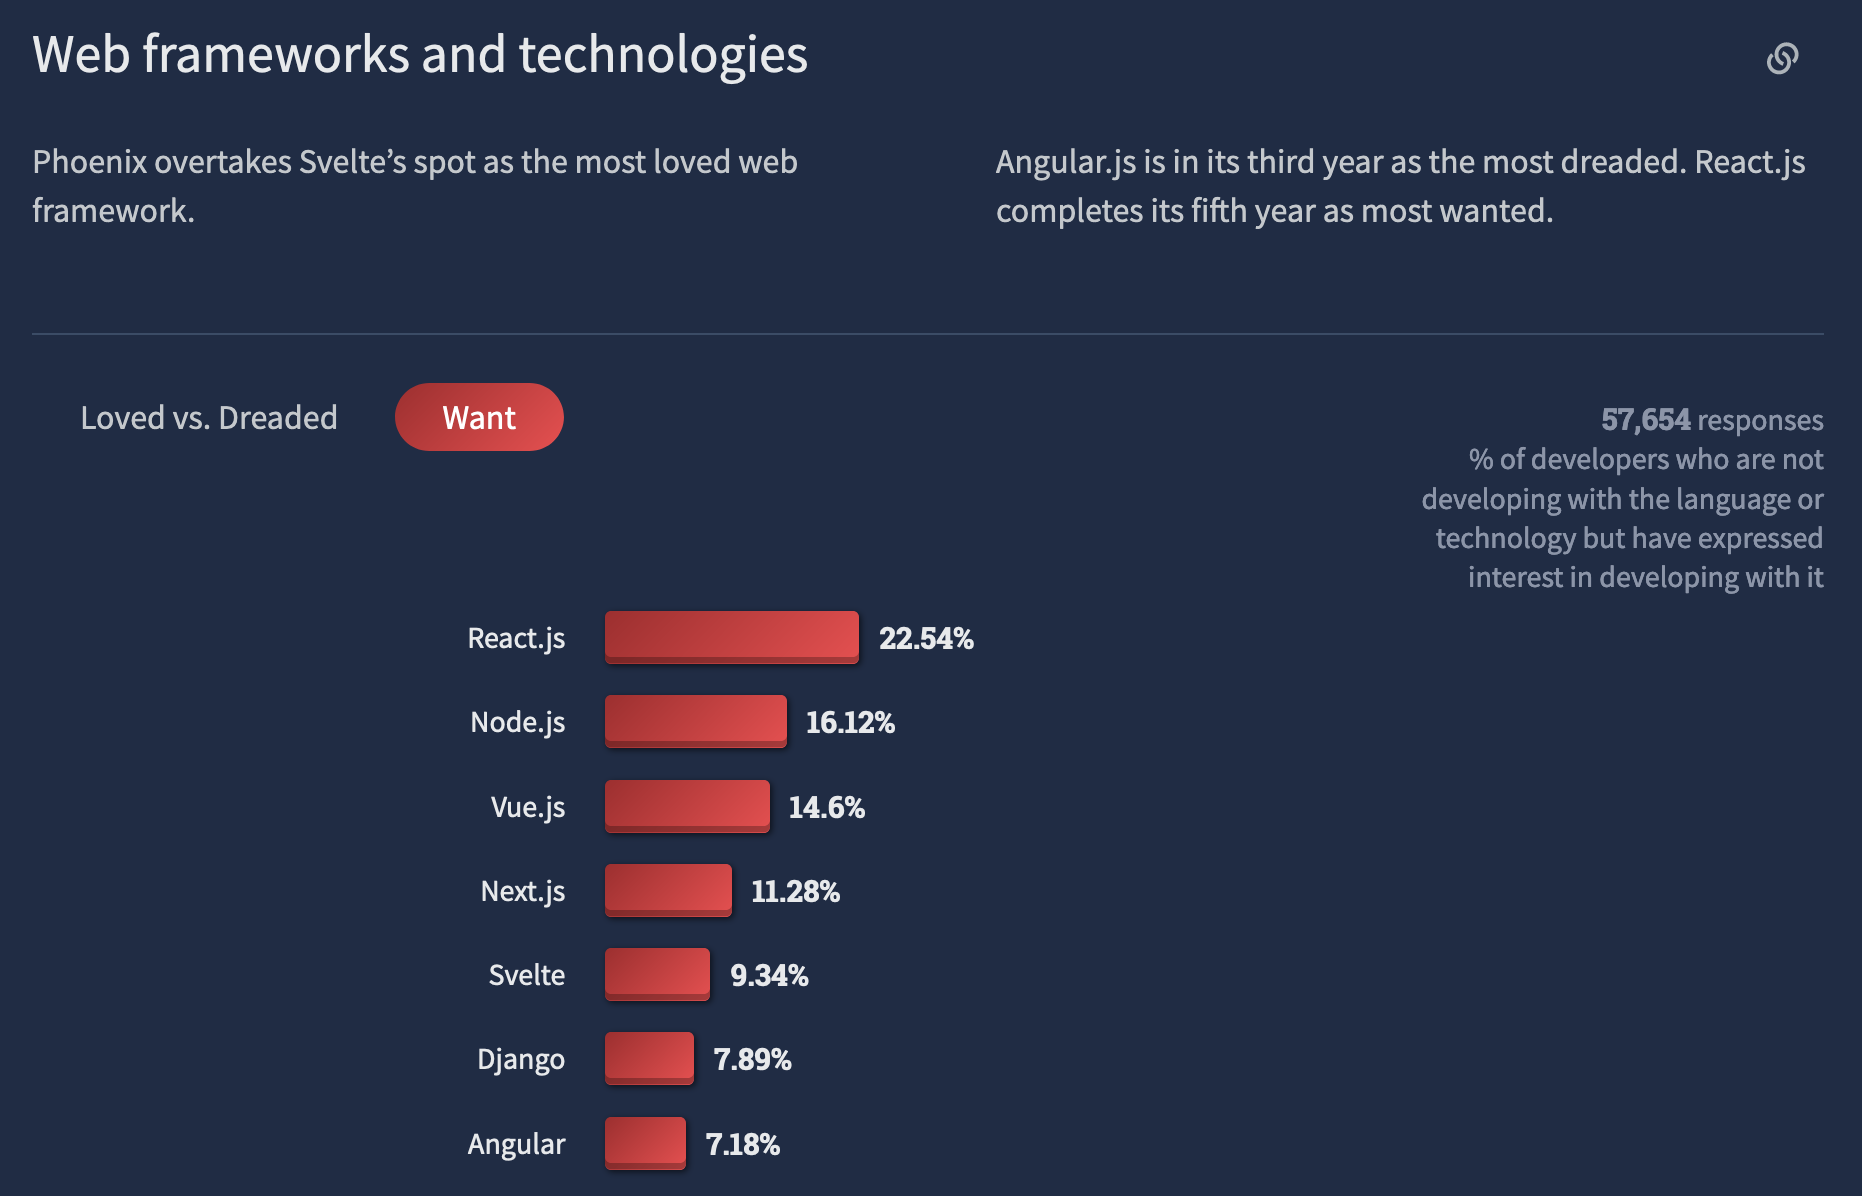The height and width of the screenshot is (1196, 1862).
Task: Select the Angular bar
Action: [646, 1143]
